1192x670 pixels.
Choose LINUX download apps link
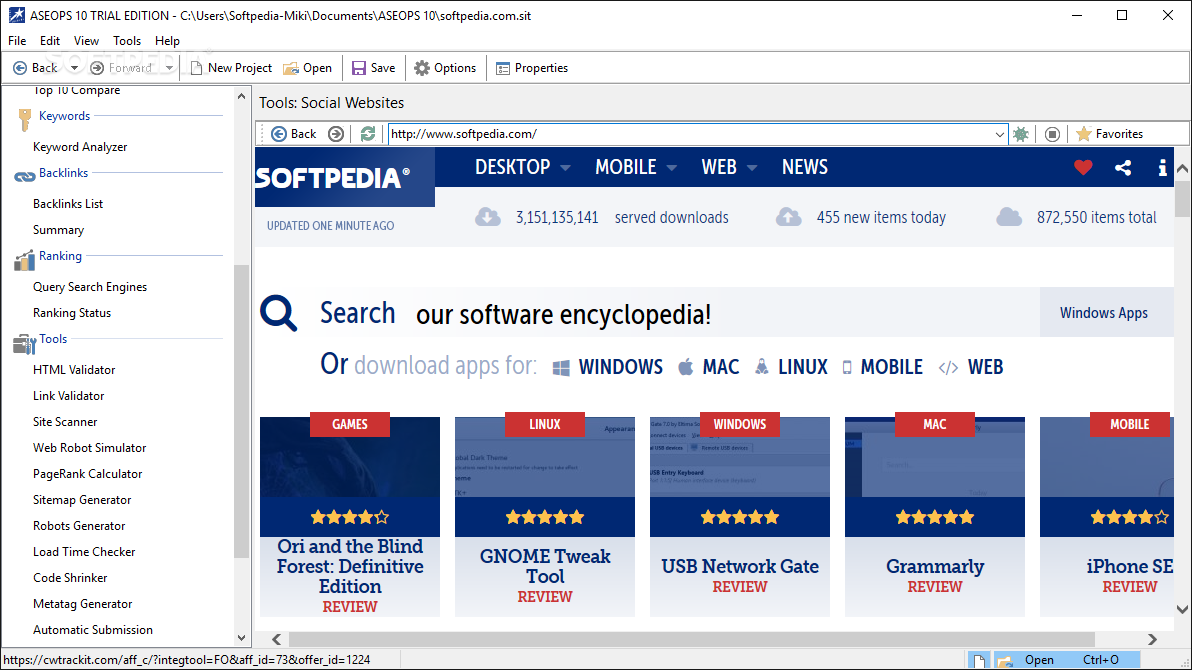click(x=791, y=367)
